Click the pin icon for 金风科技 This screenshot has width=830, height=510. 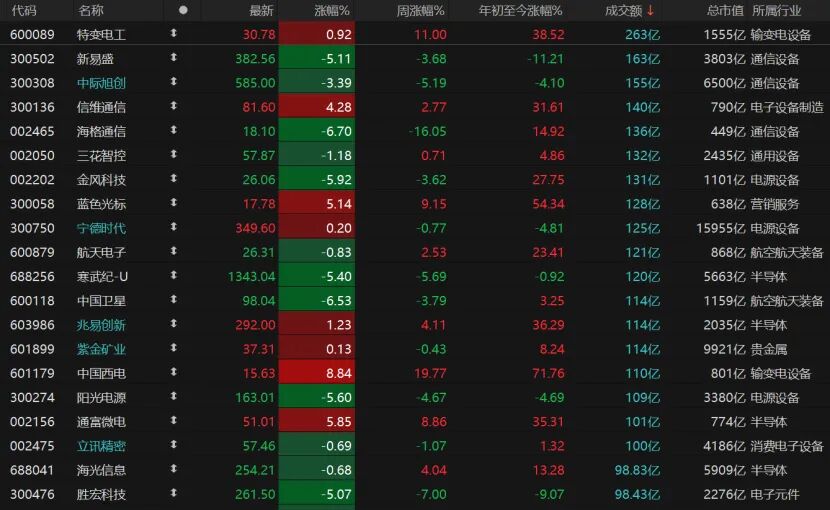pyautogui.click(x=173, y=178)
